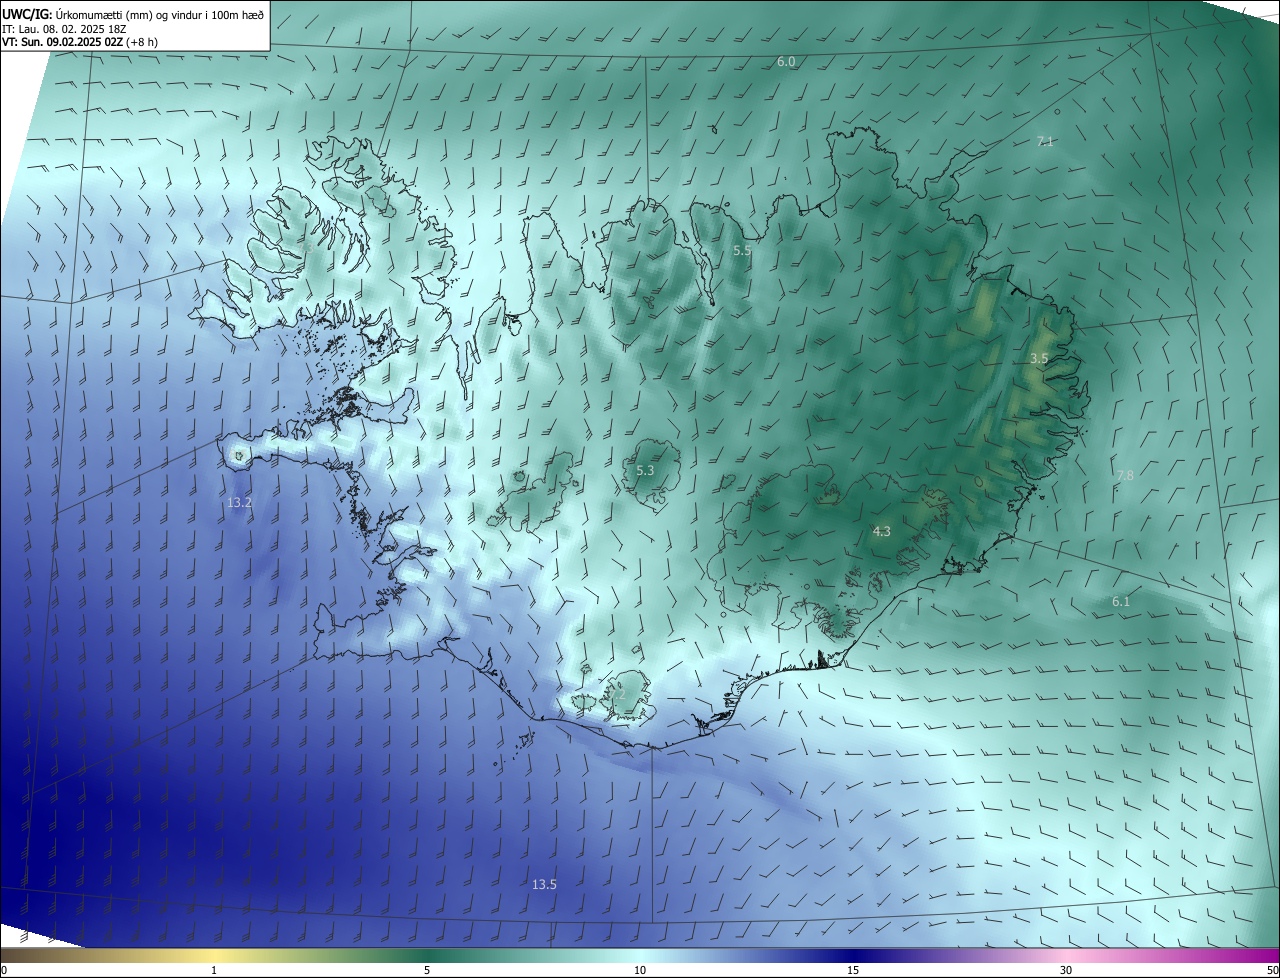The height and width of the screenshot is (978, 1280).
Task: Click the colorbar tick label 0
Action: (4, 970)
